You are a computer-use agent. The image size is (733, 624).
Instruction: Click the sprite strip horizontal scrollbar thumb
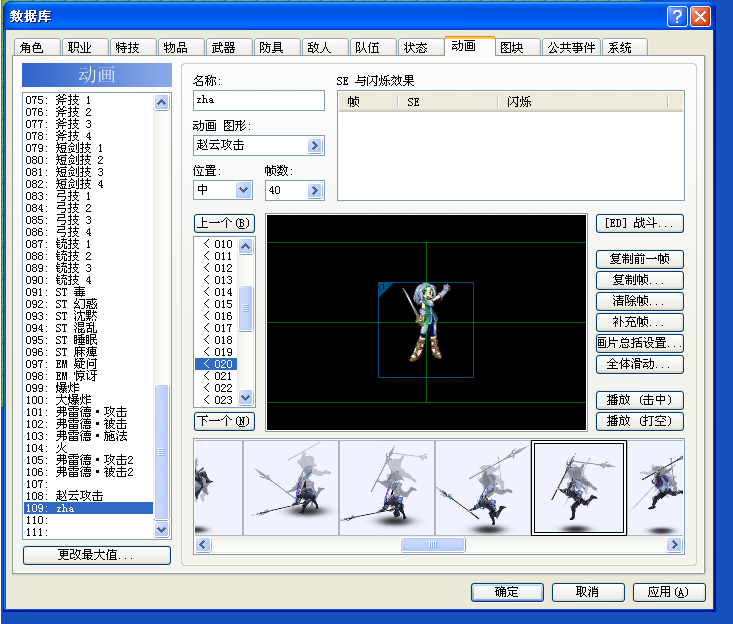coord(433,545)
